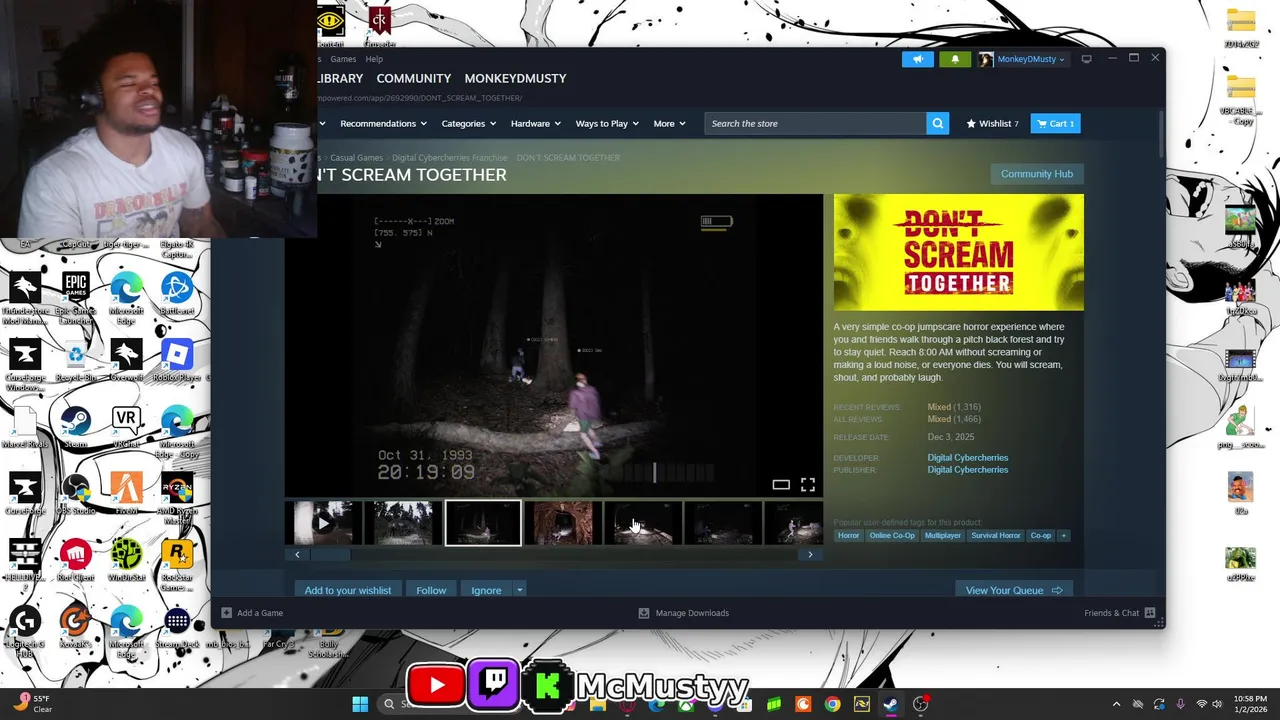
Task: Select the VRChat desktop icon
Action: 126,428
